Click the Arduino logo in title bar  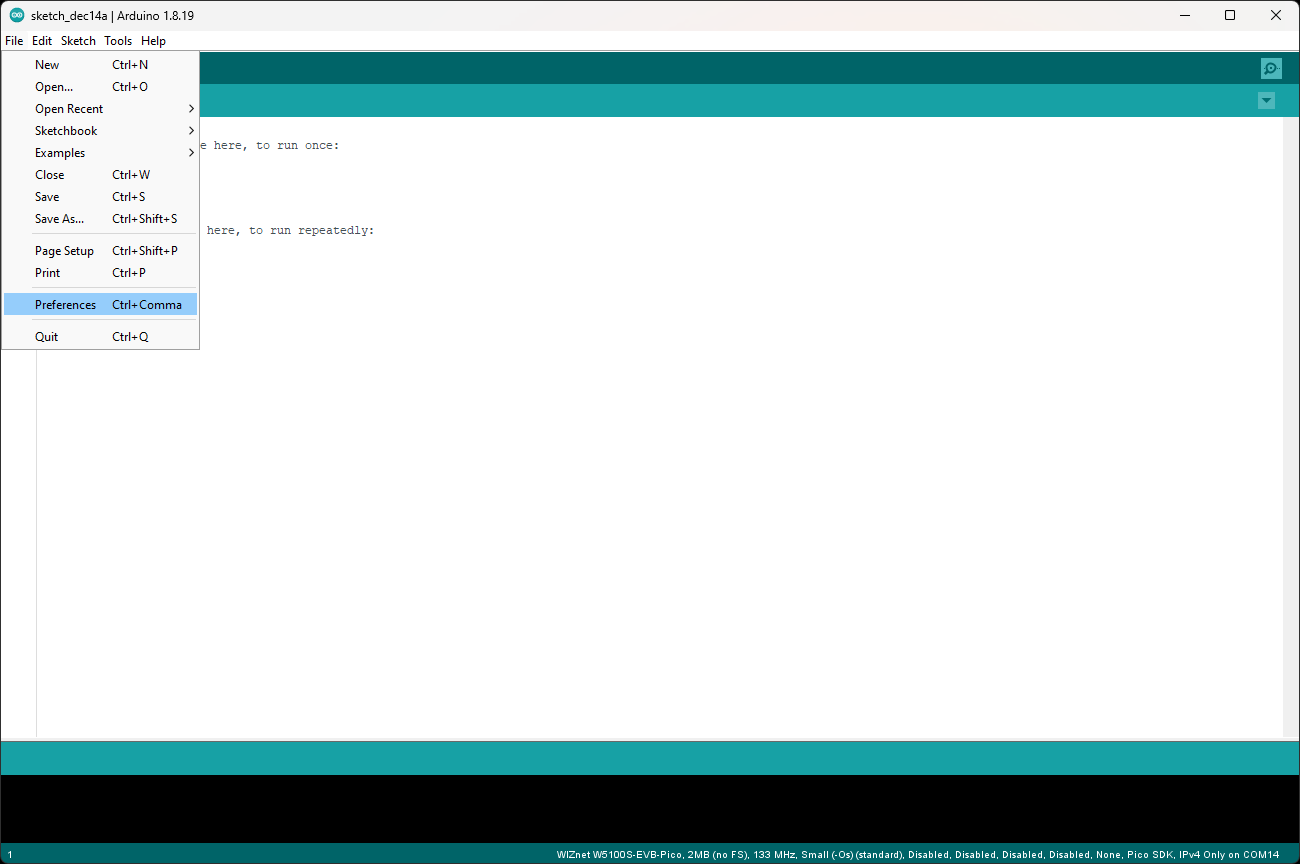tap(17, 15)
